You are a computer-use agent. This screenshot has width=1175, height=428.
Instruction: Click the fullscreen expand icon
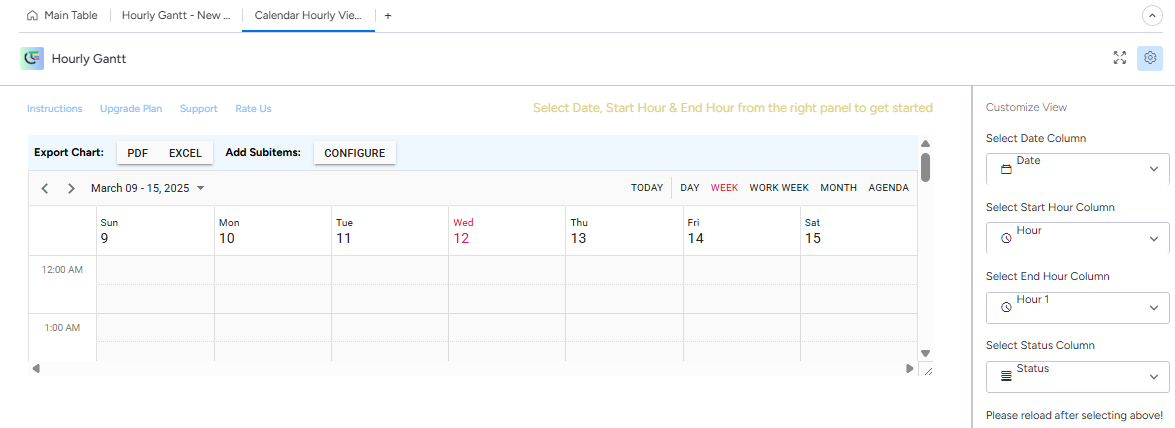tap(1120, 58)
